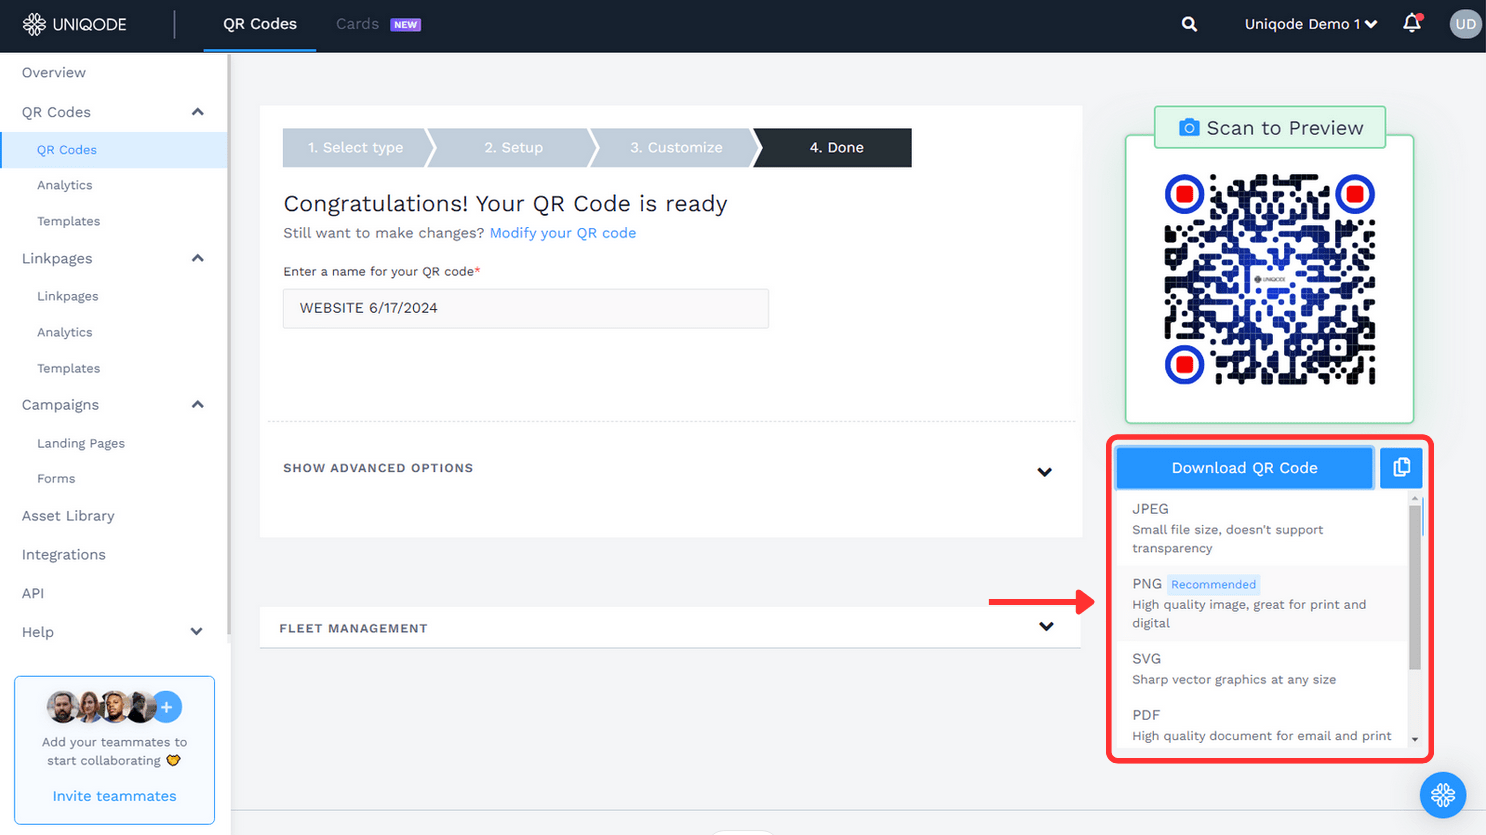Switch to the Cards tab
The image size is (1486, 835).
point(357,23)
